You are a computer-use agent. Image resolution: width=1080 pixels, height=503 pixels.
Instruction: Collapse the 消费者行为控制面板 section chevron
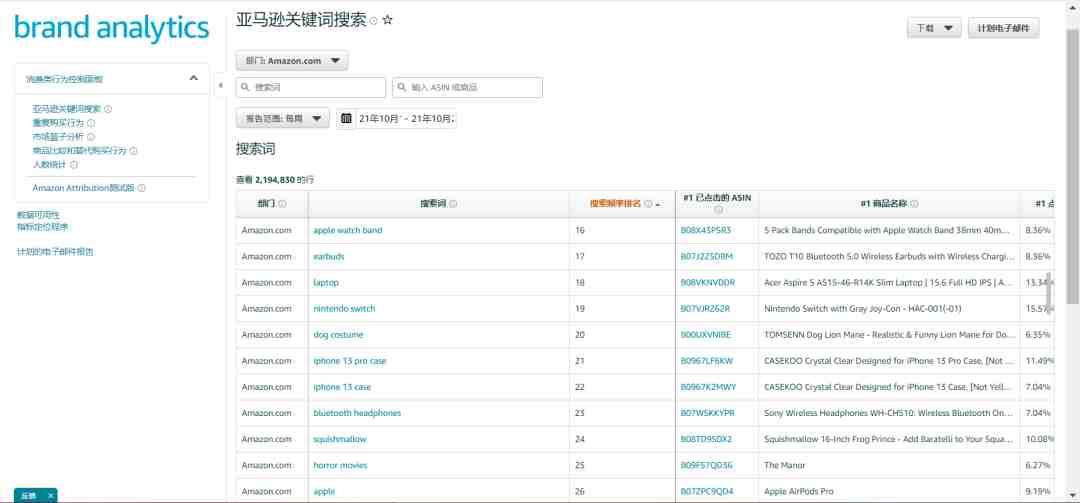(194, 79)
